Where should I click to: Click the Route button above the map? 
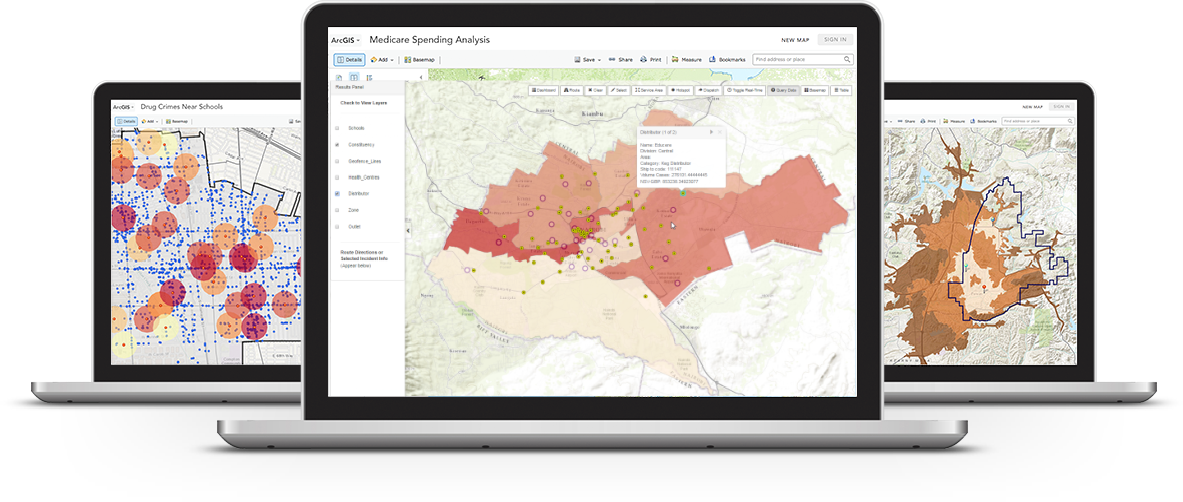click(x=573, y=90)
